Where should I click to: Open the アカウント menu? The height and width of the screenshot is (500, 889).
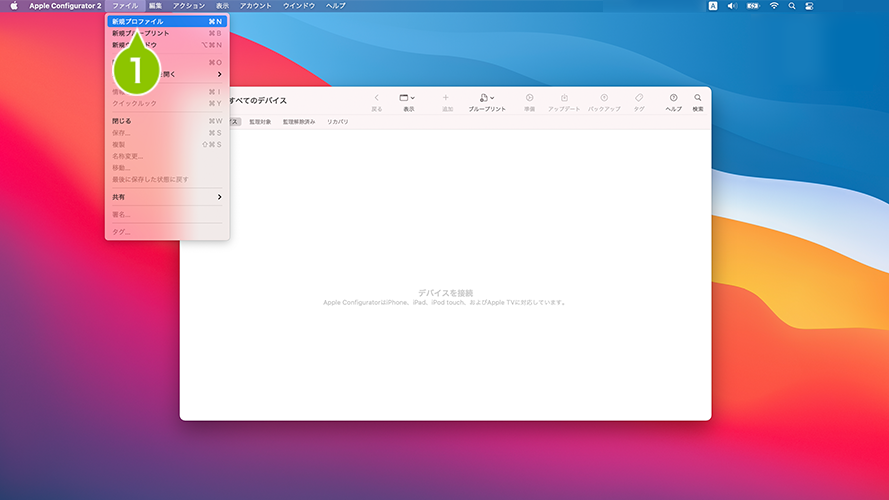256,6
